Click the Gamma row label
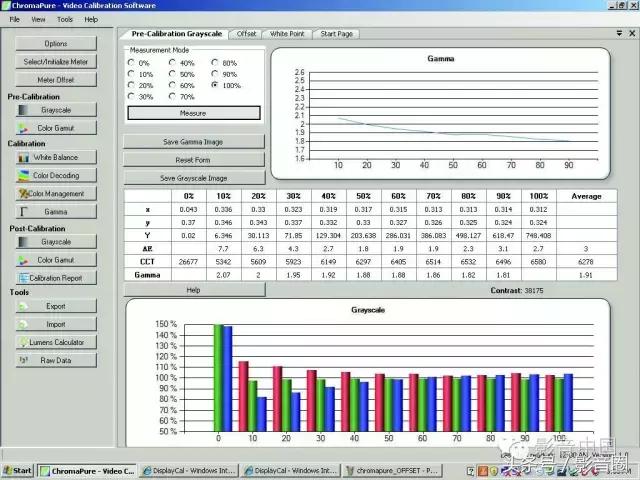This screenshot has width=640, height=480. (x=147, y=275)
